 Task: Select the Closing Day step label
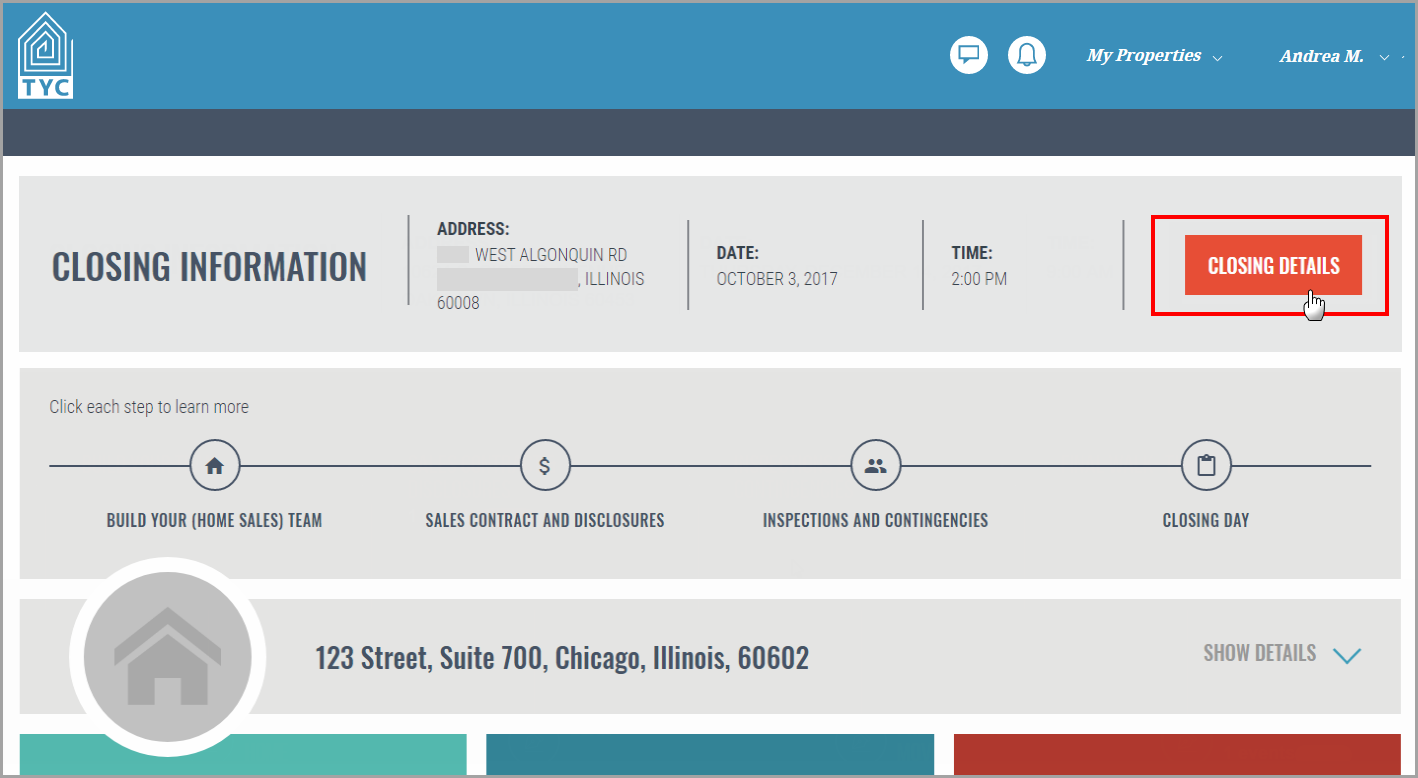[x=1205, y=520]
